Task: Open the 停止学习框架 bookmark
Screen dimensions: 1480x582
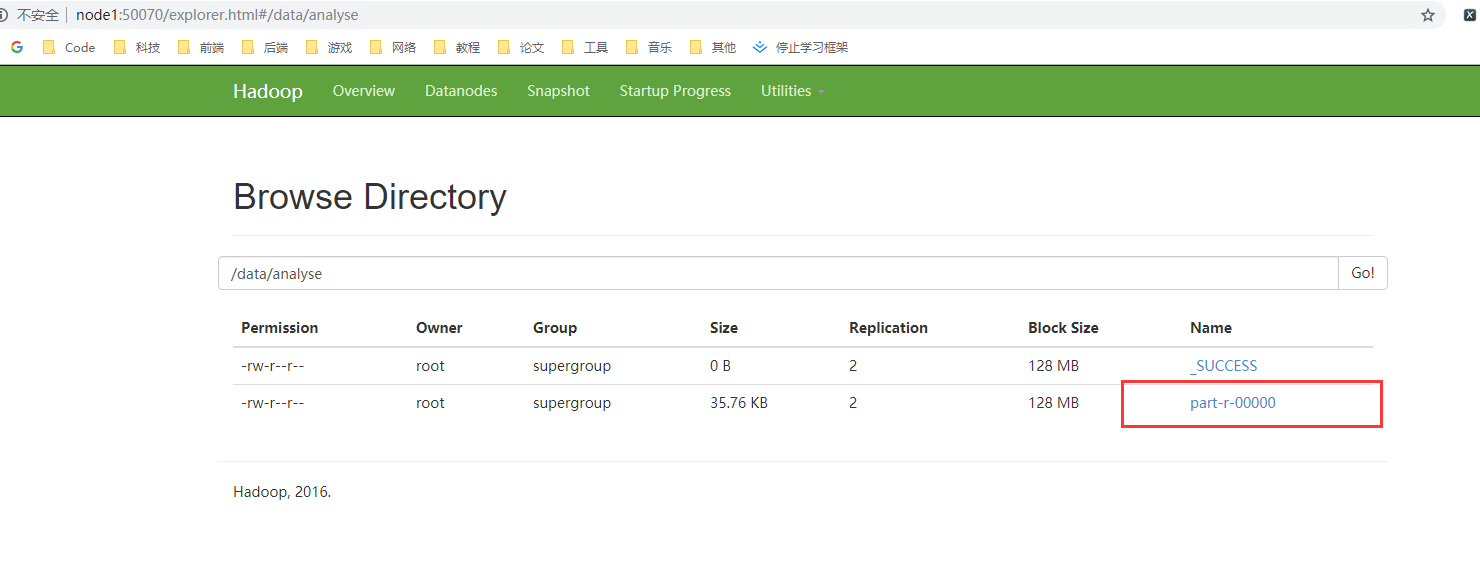Action: pos(801,47)
